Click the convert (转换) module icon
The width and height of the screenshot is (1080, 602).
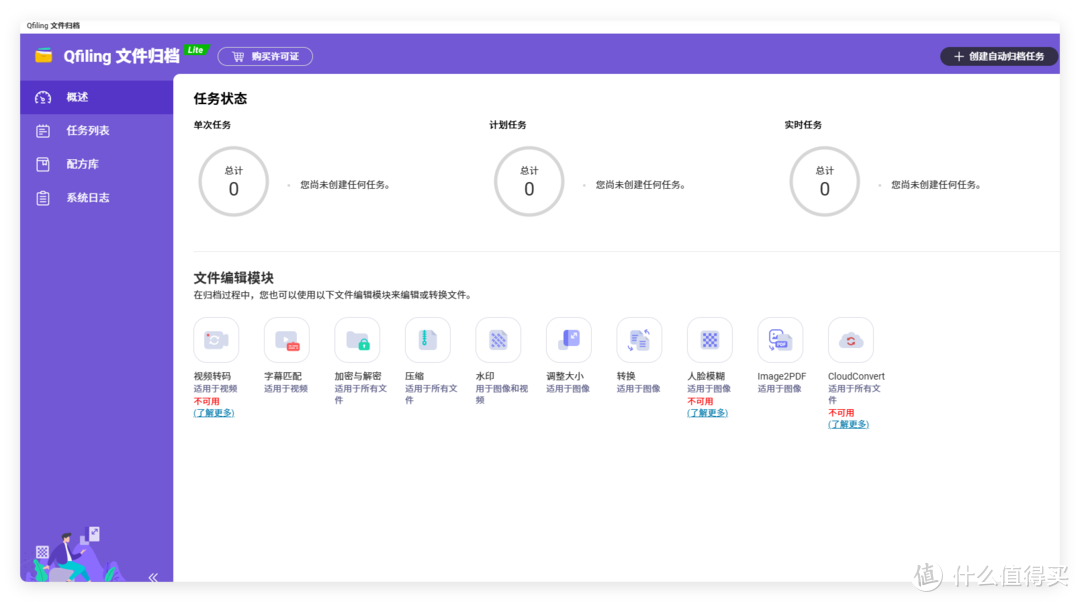coord(639,340)
